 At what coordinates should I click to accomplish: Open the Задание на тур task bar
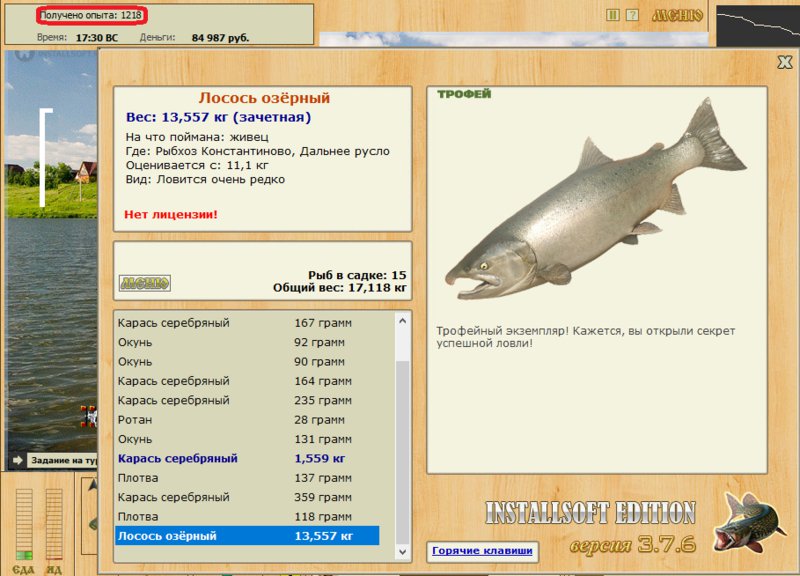coord(63,461)
